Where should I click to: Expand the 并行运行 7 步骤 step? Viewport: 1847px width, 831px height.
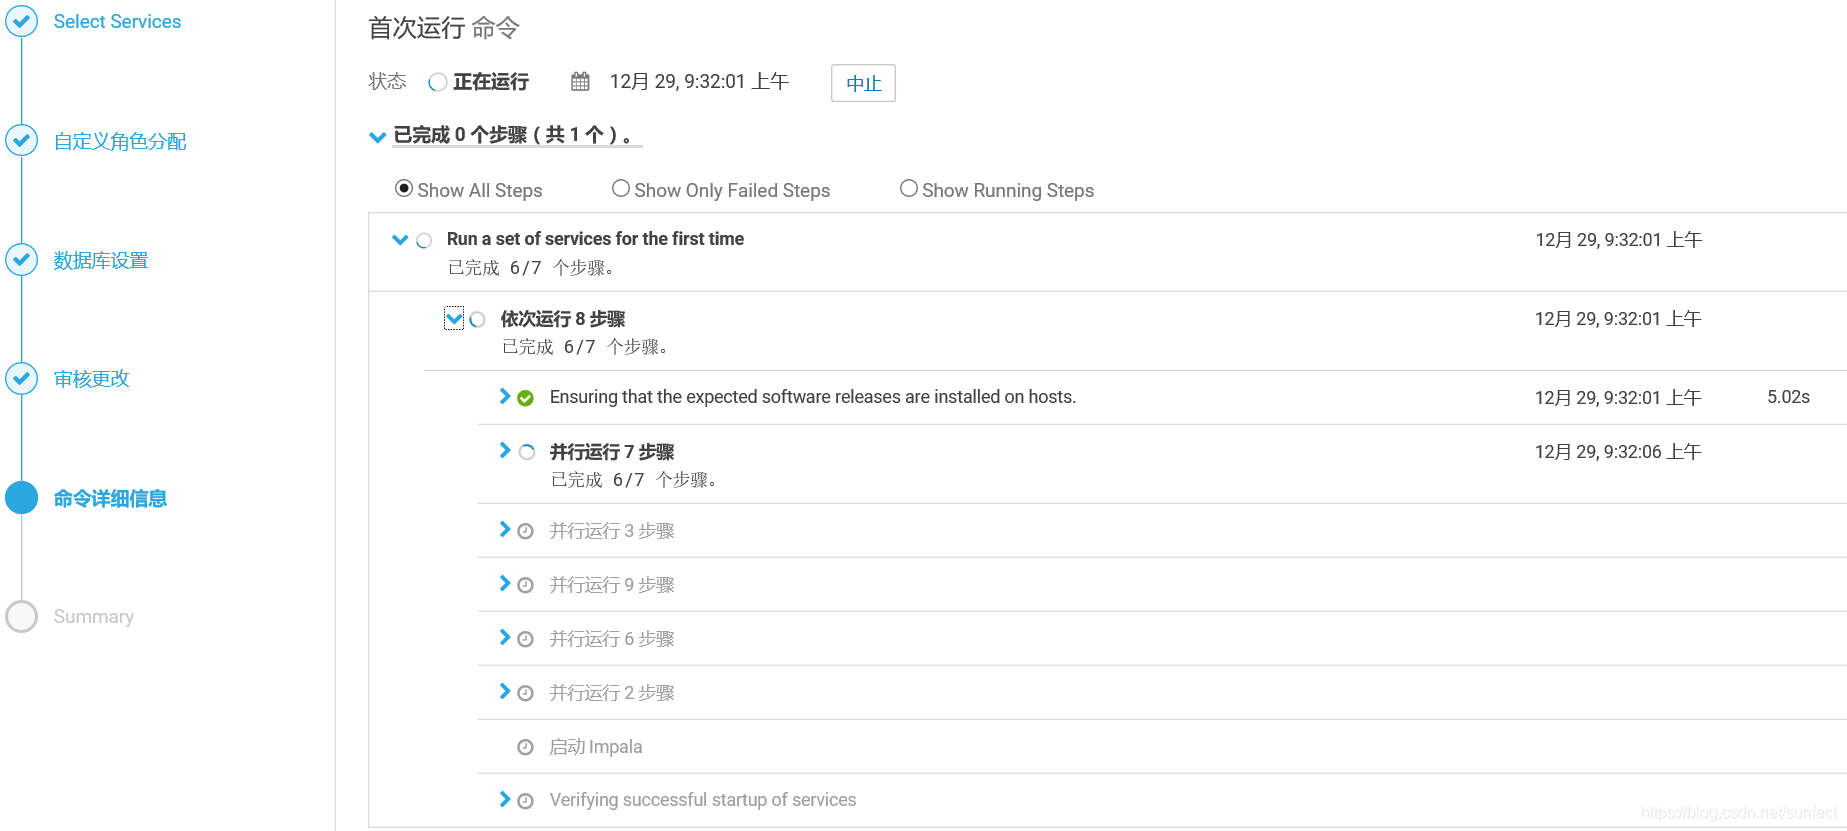tap(505, 450)
